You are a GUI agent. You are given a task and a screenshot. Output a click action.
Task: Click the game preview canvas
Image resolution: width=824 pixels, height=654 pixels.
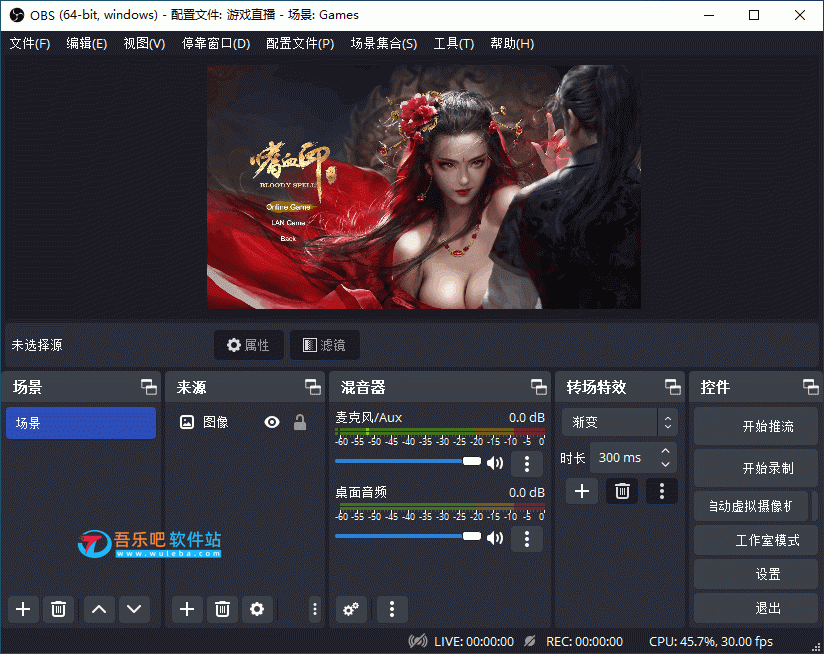pyautogui.click(x=424, y=187)
